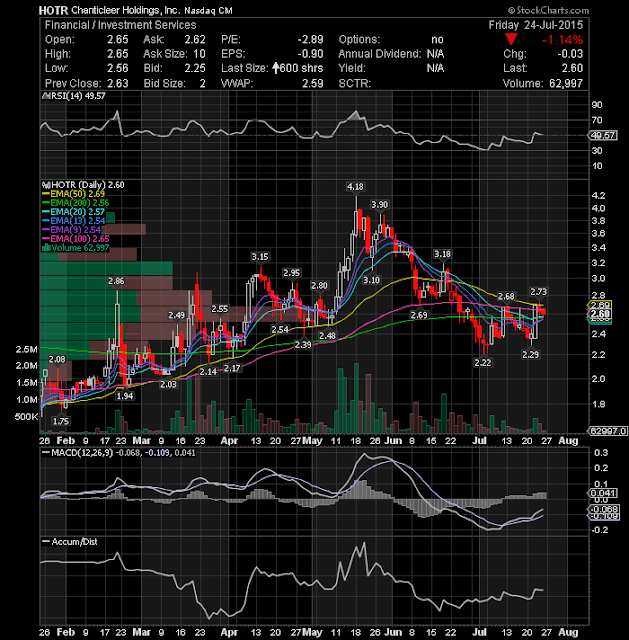This screenshot has height=640, width=629.
Task: Click the HOTR ticker symbol in the title
Action: click(53, 10)
